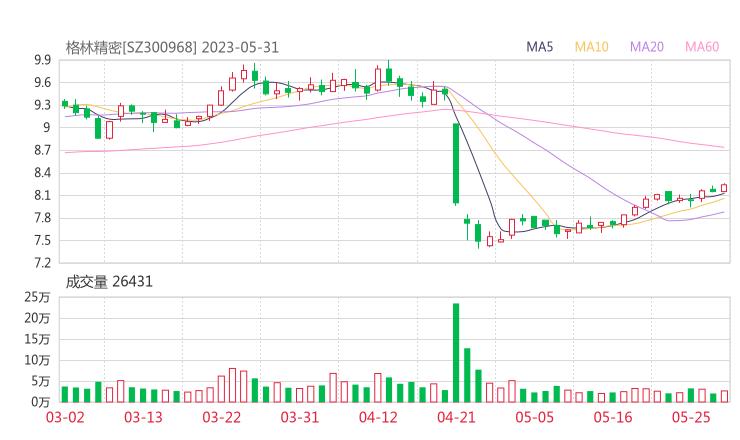Click the 9.3 price axis label
The width and height of the screenshot is (740, 440).
pos(42,105)
